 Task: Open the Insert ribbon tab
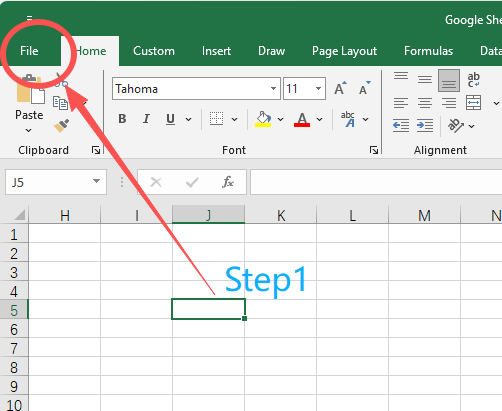pyautogui.click(x=216, y=51)
